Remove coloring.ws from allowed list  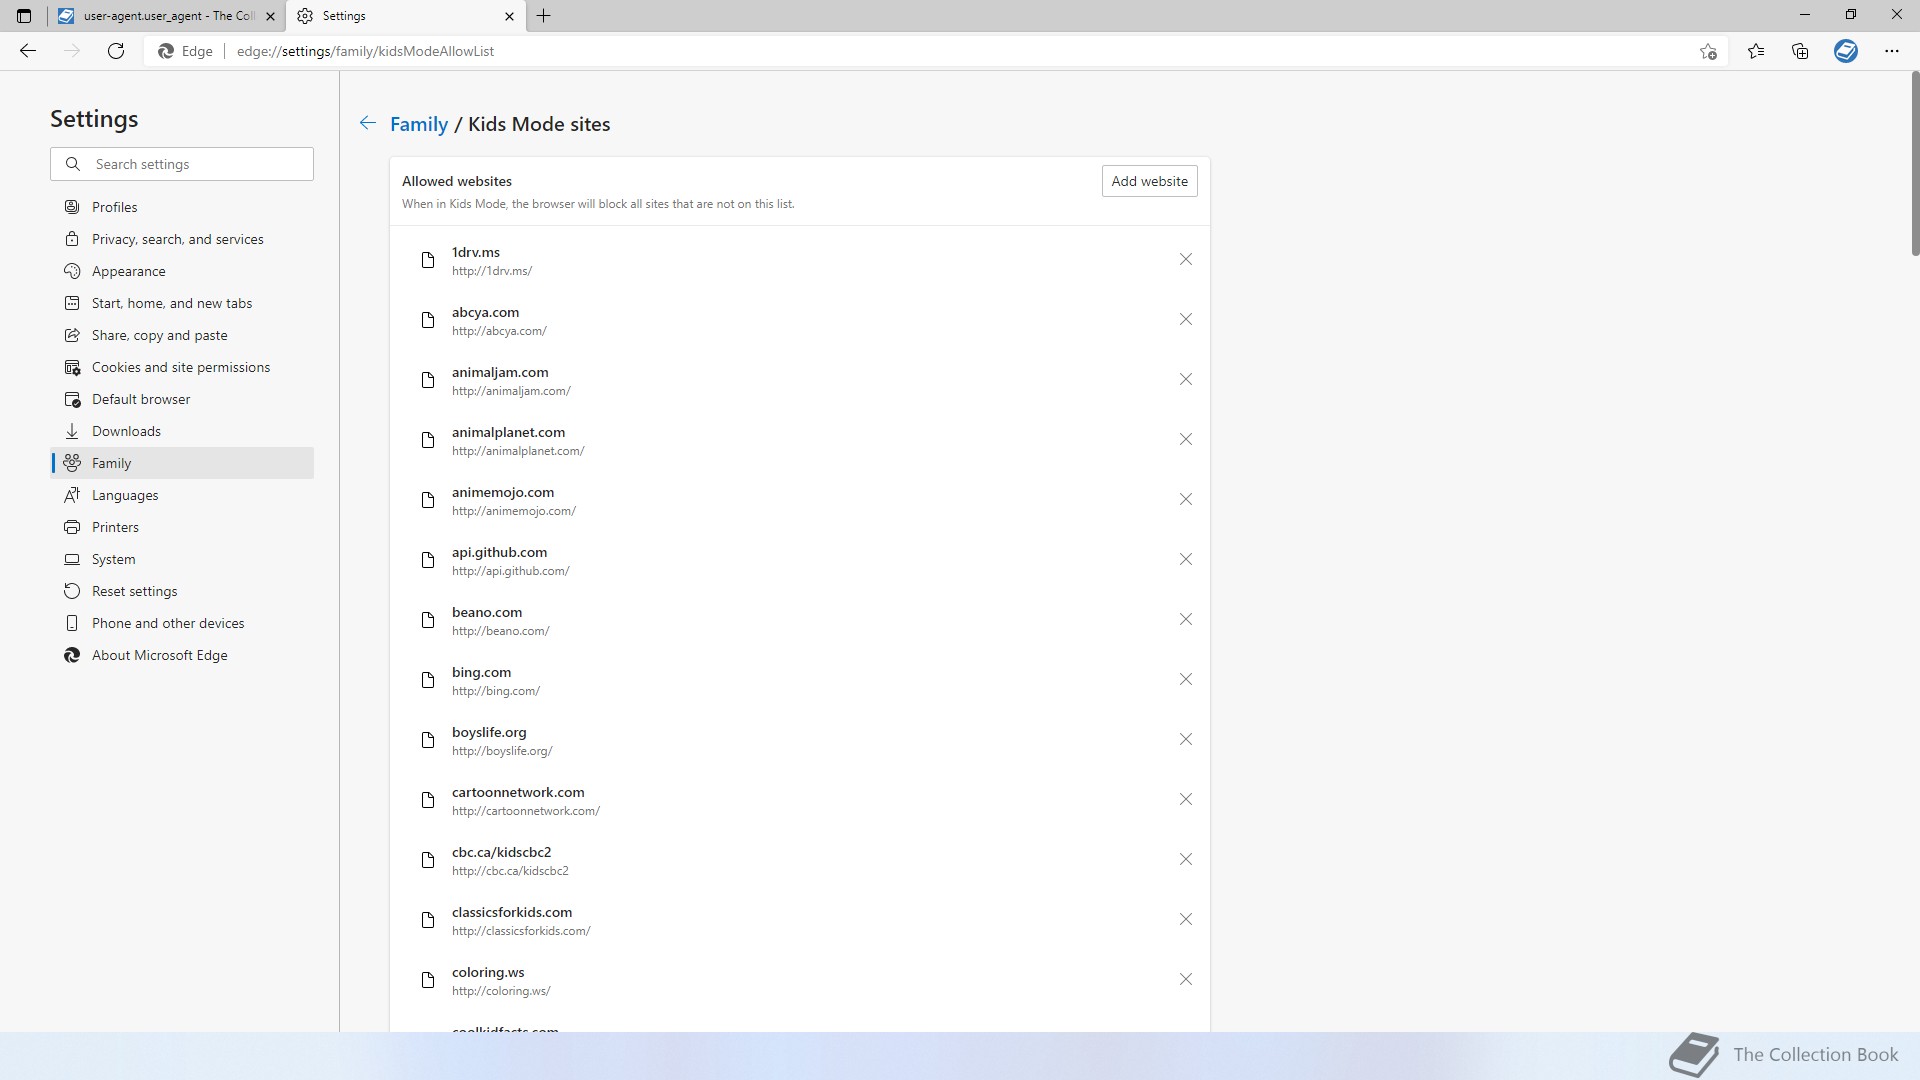click(x=1185, y=980)
